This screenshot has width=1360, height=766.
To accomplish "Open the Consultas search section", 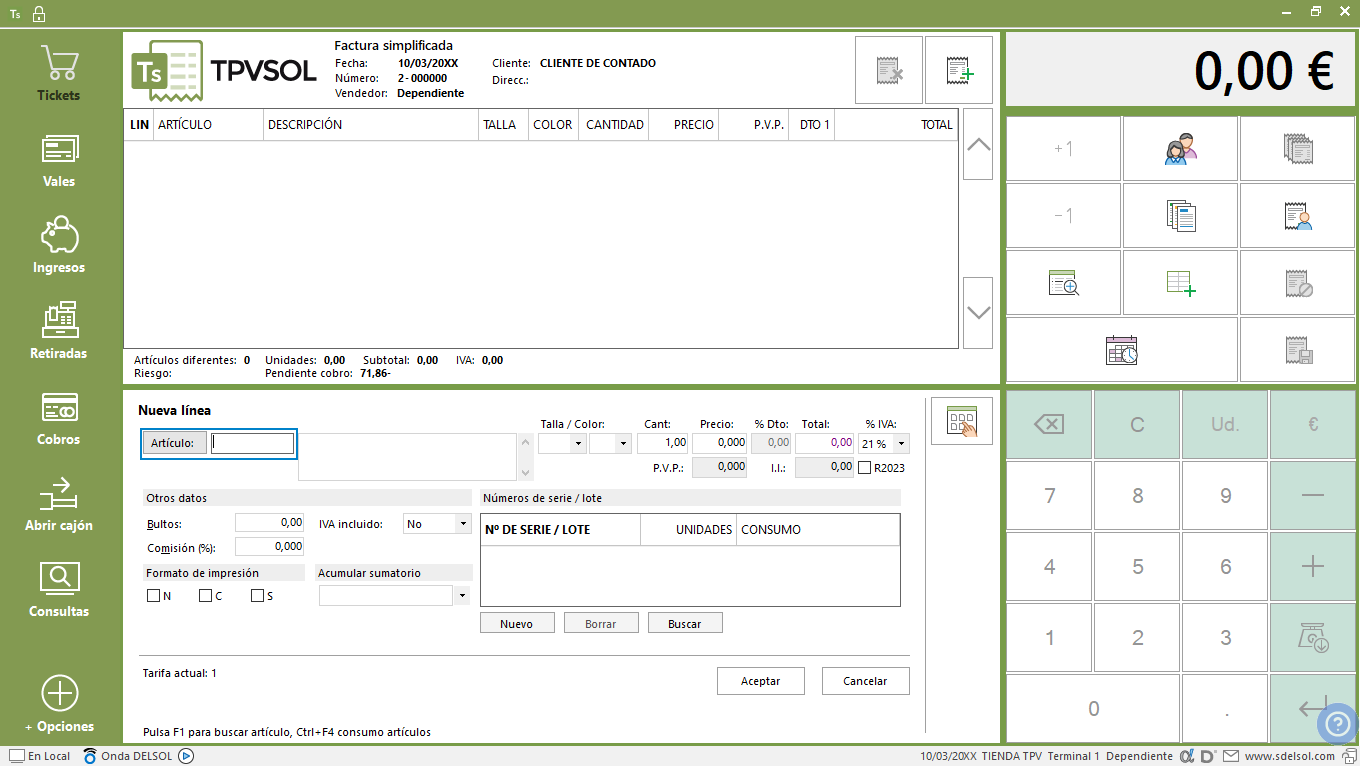I will coord(59,591).
